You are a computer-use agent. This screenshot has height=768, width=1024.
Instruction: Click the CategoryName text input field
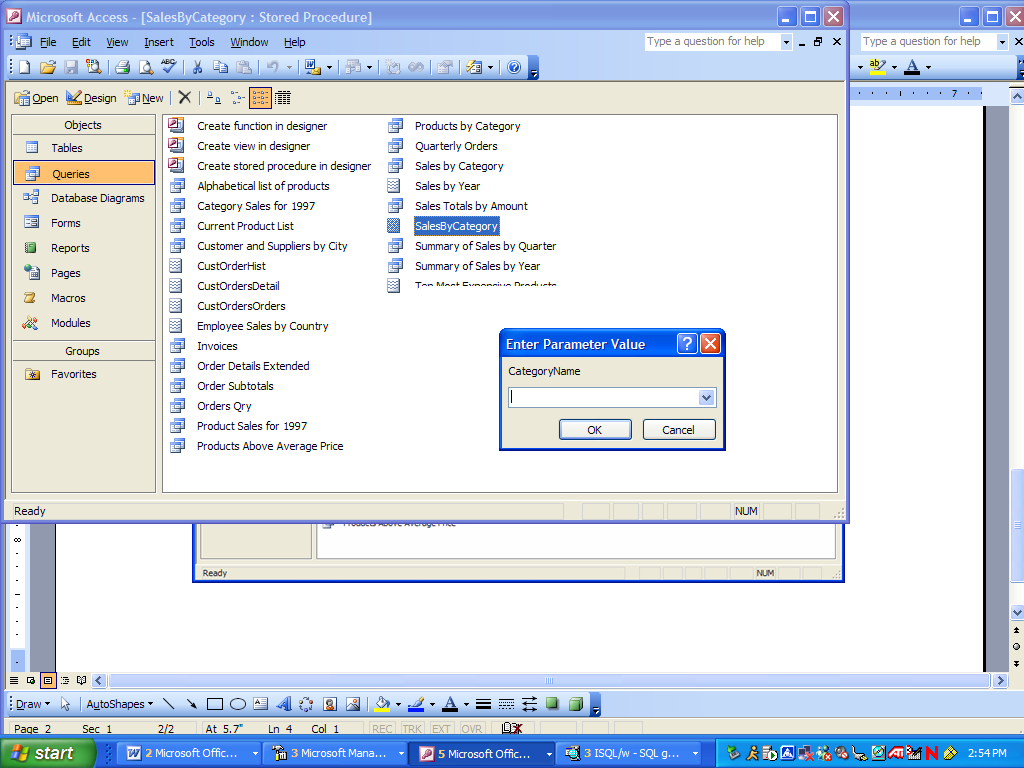point(602,398)
